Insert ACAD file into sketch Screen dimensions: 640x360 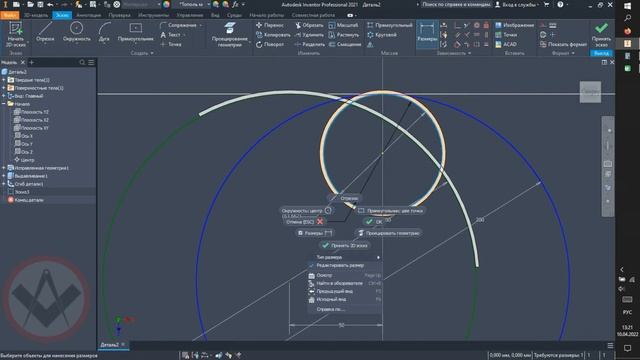tap(506, 44)
